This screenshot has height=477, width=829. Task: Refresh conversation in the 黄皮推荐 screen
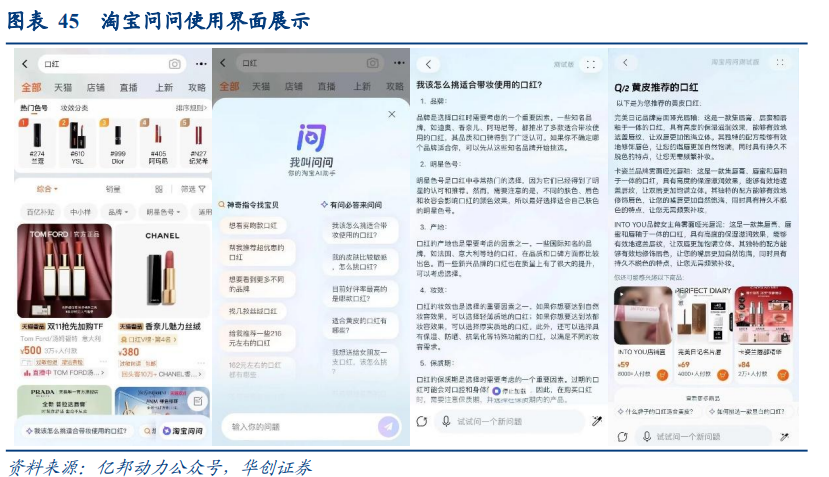click(622, 437)
